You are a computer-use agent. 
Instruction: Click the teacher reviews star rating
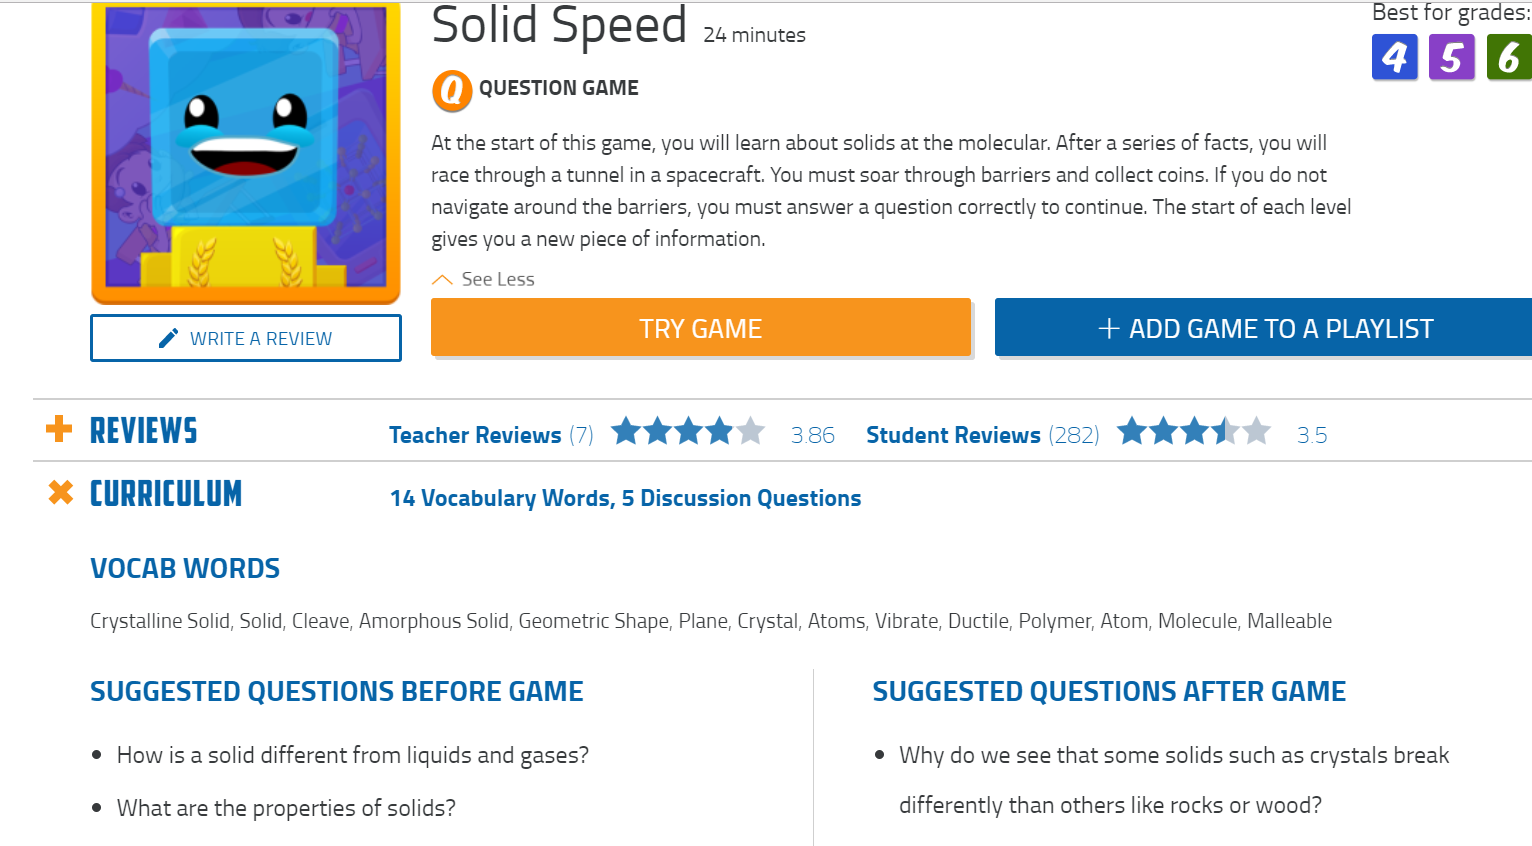pyautogui.click(x=688, y=432)
